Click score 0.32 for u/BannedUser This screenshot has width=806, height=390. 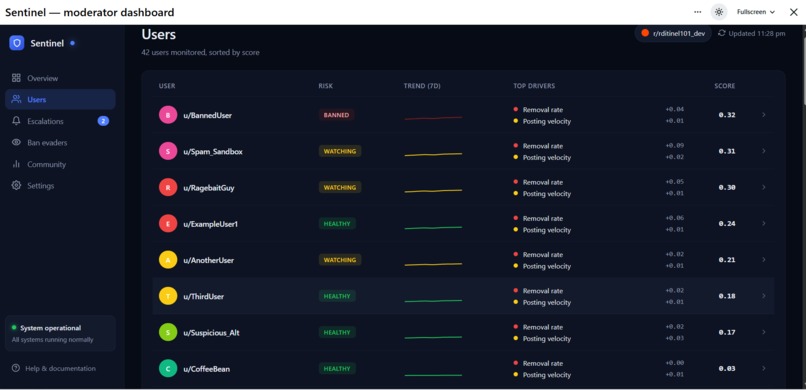coord(727,115)
